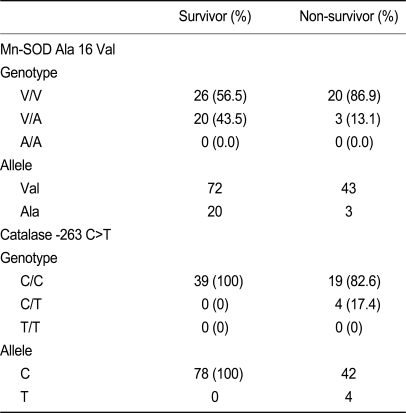Click the T/T genotype row label
Viewport: 406px width, 413px height.
tap(30, 327)
